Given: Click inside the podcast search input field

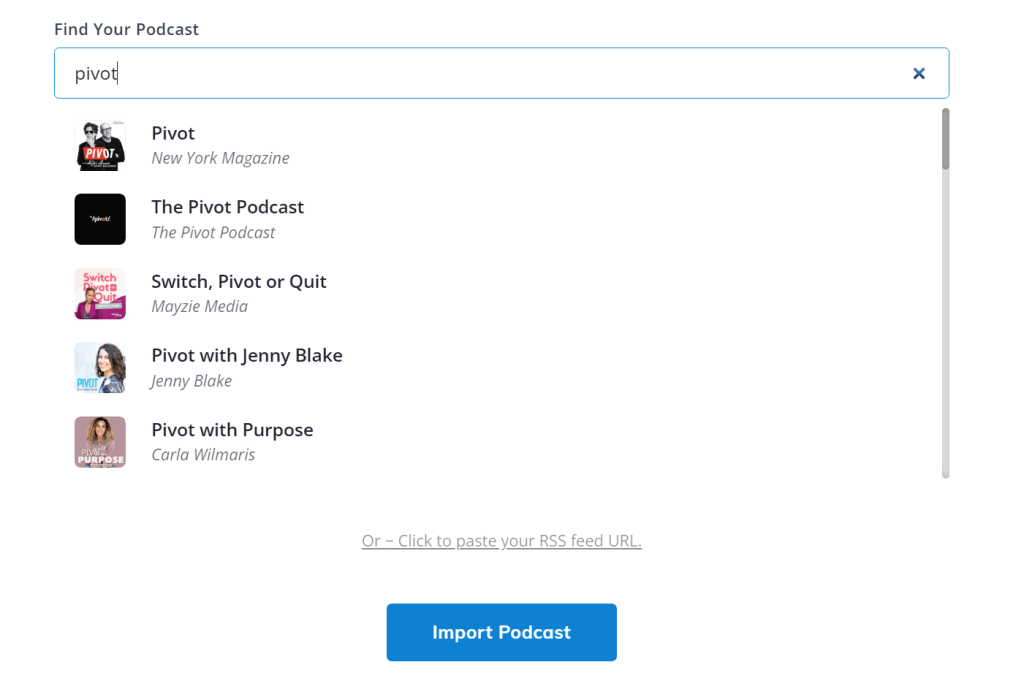Looking at the screenshot, I should [400, 73].
